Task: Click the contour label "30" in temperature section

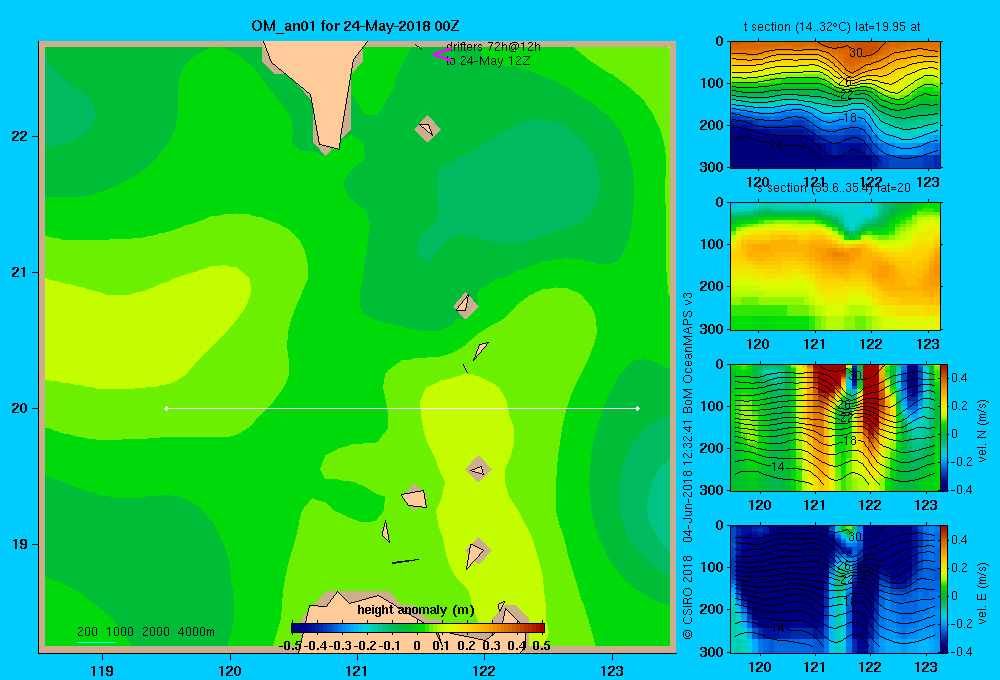Action: click(856, 53)
